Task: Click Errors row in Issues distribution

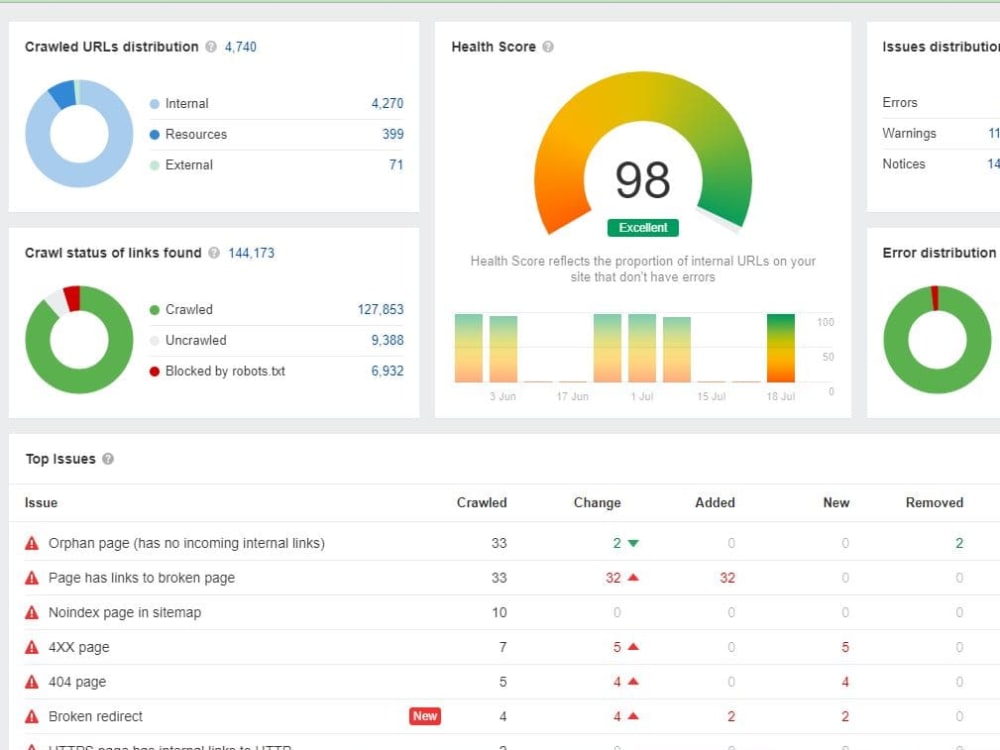Action: (x=941, y=103)
